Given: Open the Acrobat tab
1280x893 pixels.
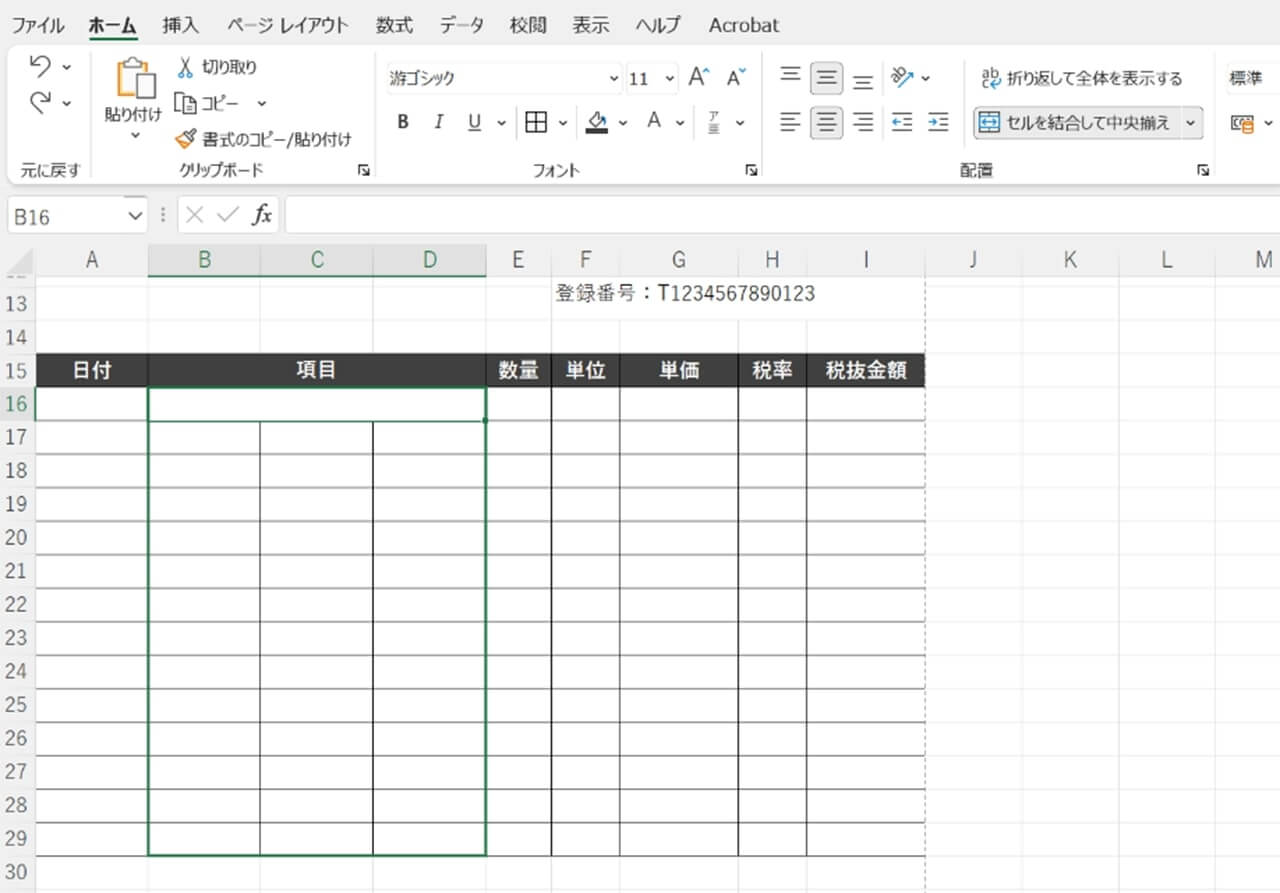Looking at the screenshot, I should [x=743, y=25].
